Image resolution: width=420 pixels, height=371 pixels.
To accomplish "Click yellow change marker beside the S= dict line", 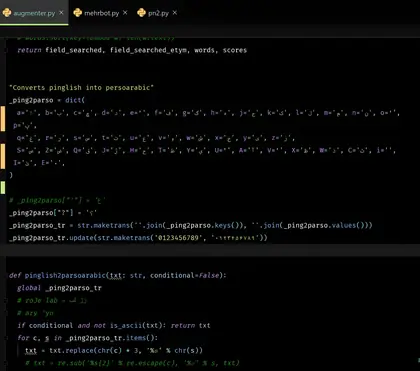I will coord(2,156).
